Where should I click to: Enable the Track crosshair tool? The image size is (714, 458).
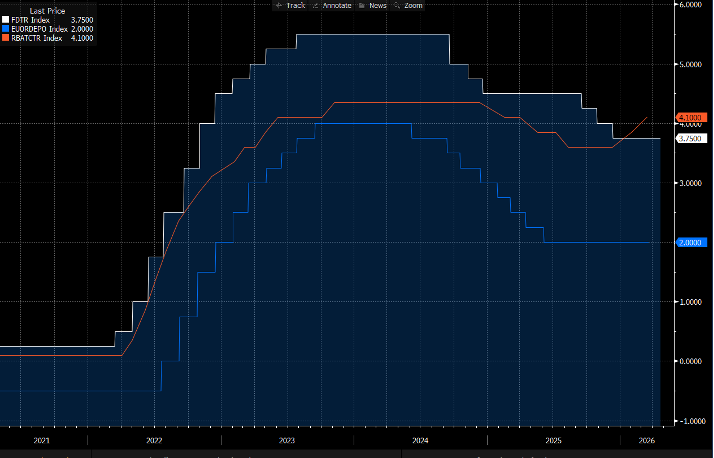pos(291,6)
